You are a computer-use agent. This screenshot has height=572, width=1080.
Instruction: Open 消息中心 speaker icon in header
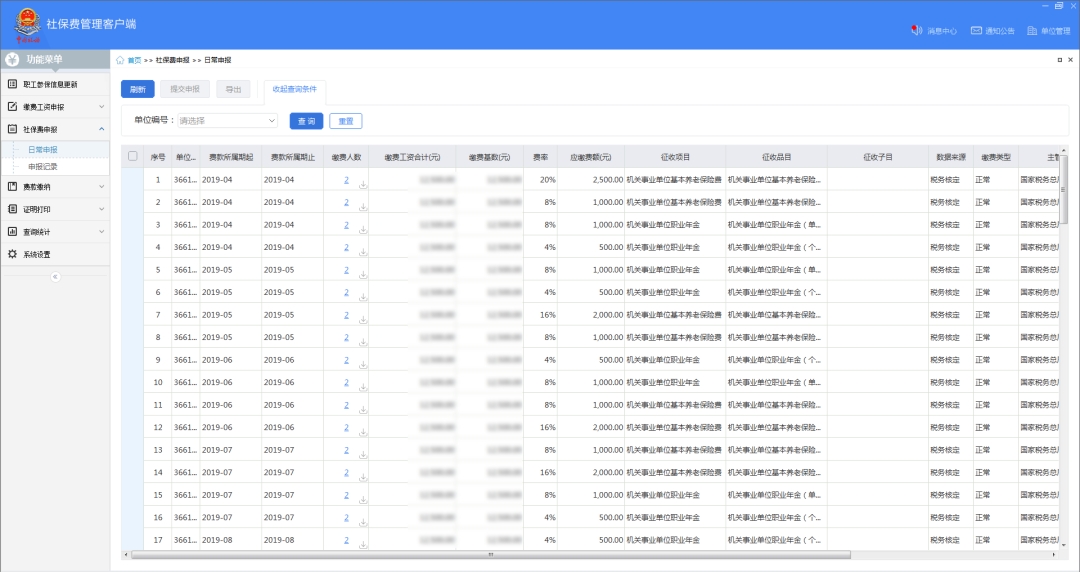pyautogui.click(x=916, y=31)
